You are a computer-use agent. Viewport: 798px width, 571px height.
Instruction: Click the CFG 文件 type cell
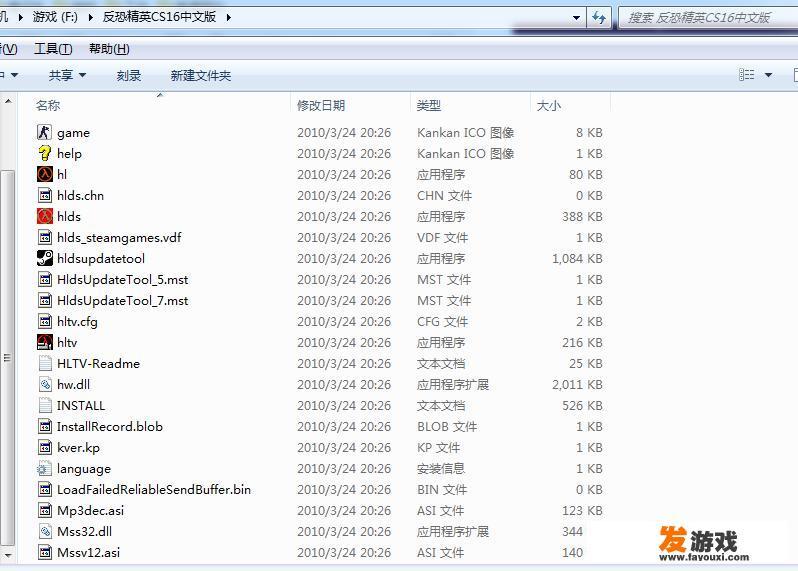(x=442, y=322)
